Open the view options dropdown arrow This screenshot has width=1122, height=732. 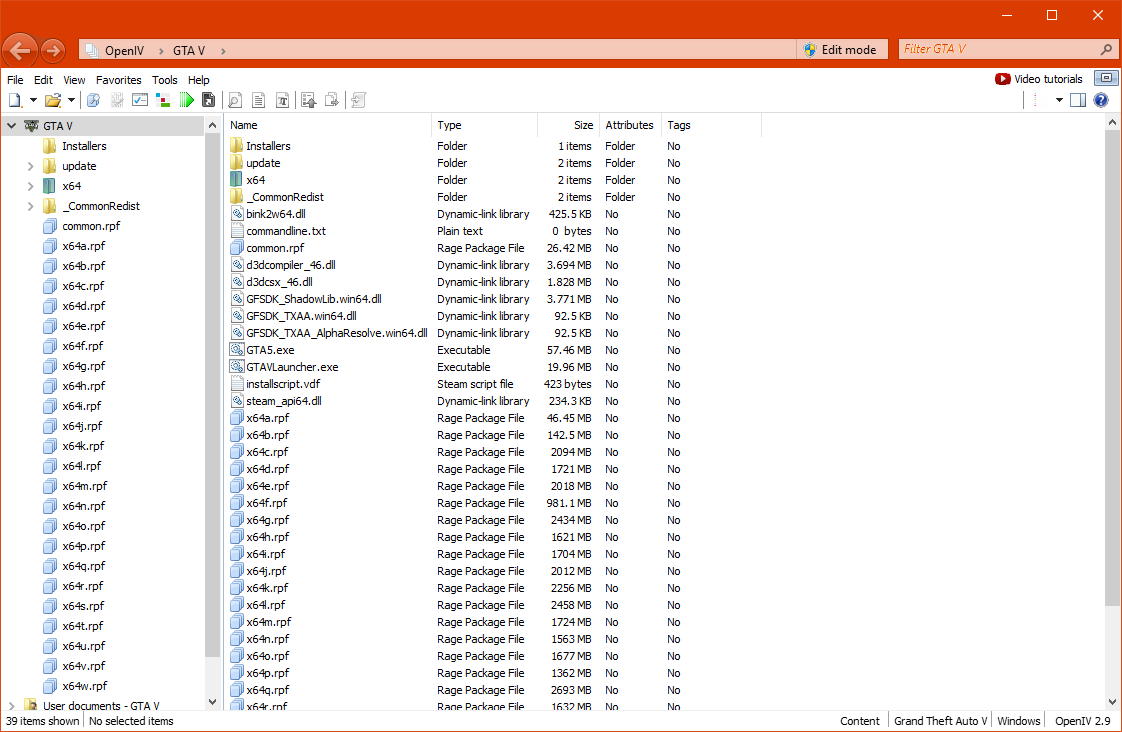(x=1059, y=100)
